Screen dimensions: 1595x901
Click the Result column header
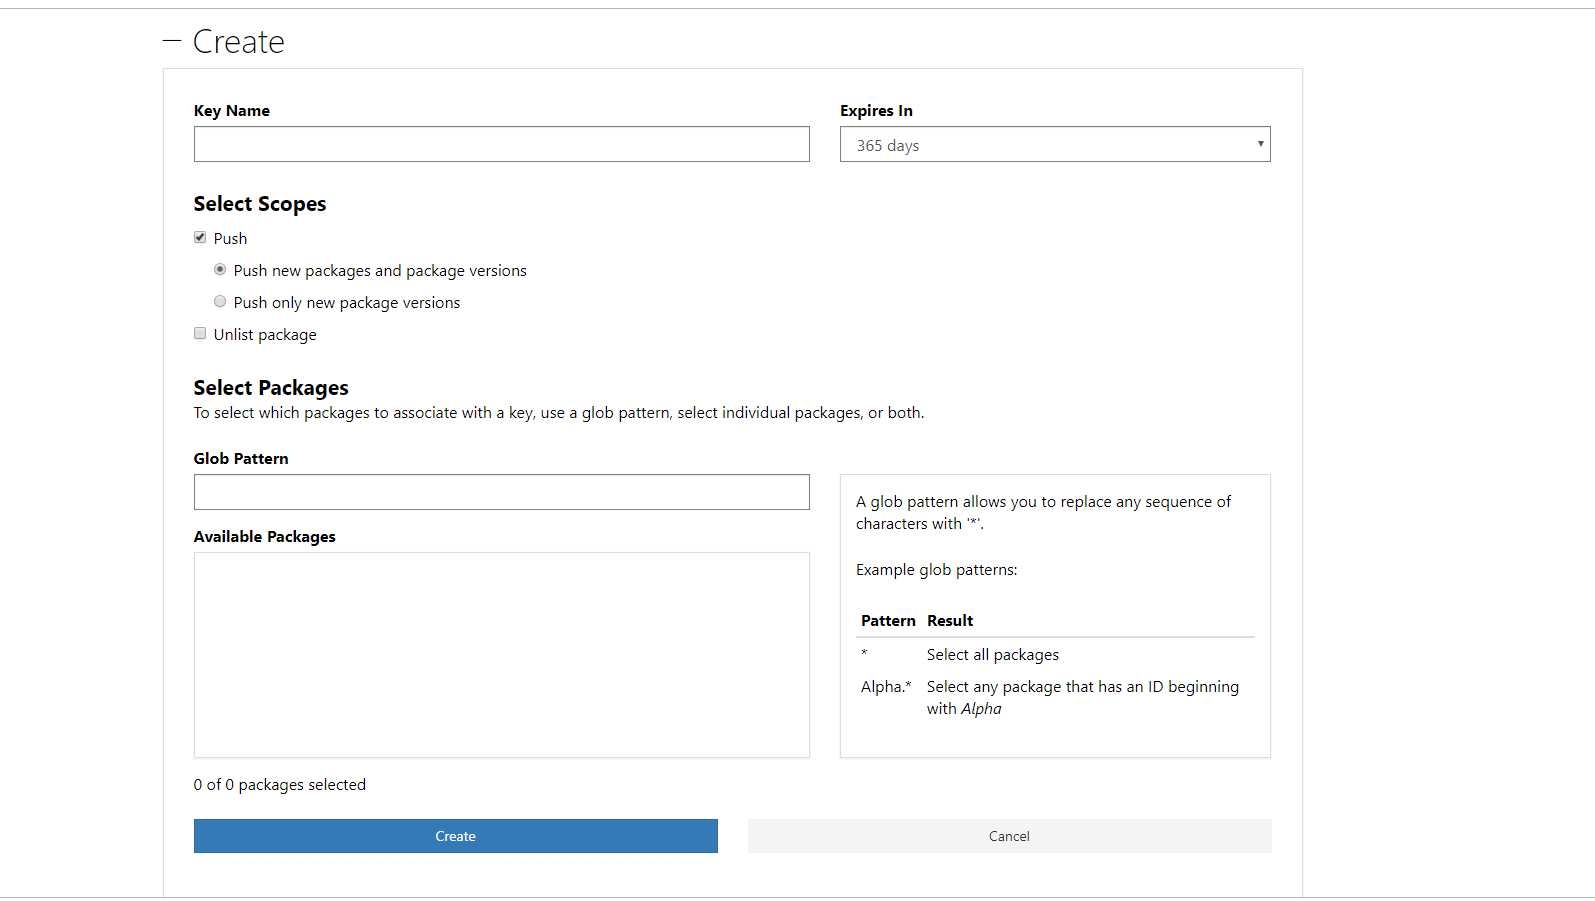click(950, 620)
